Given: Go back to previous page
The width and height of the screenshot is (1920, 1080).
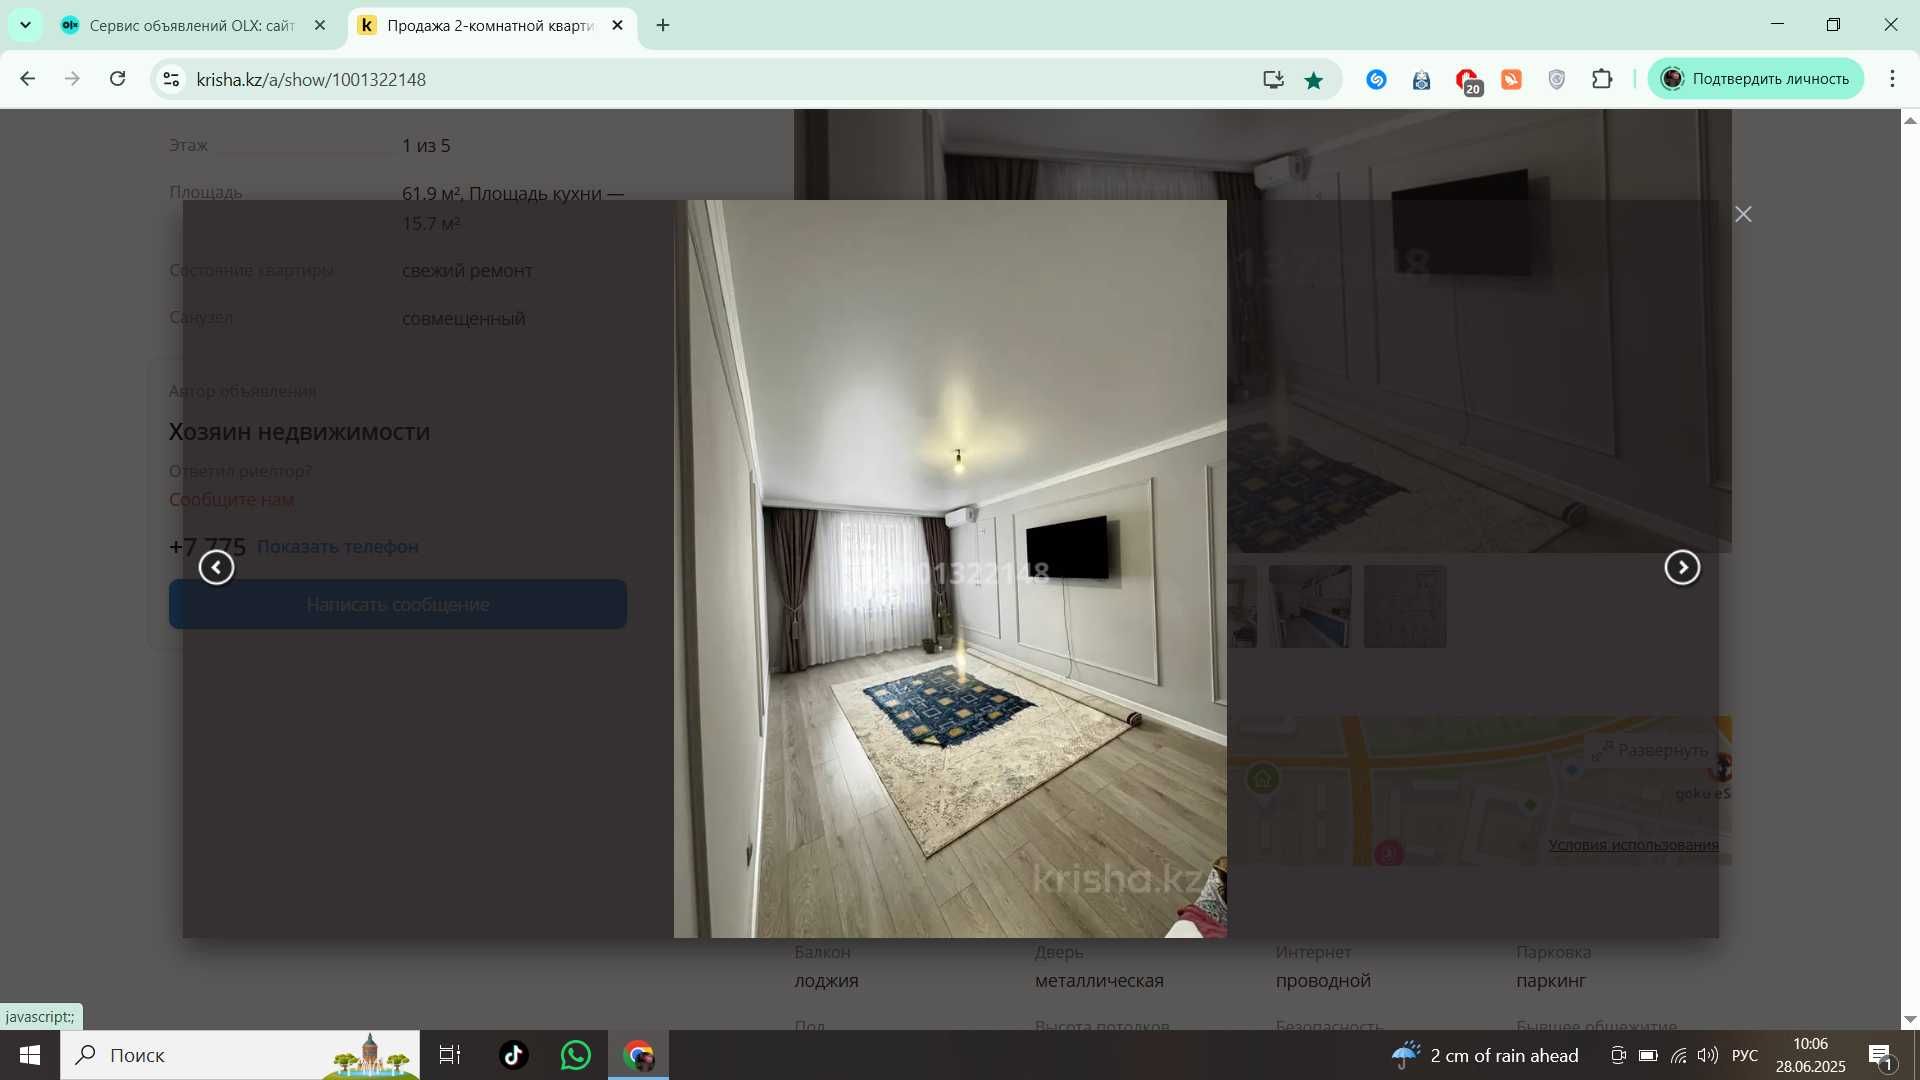Looking at the screenshot, I should pyautogui.click(x=27, y=79).
